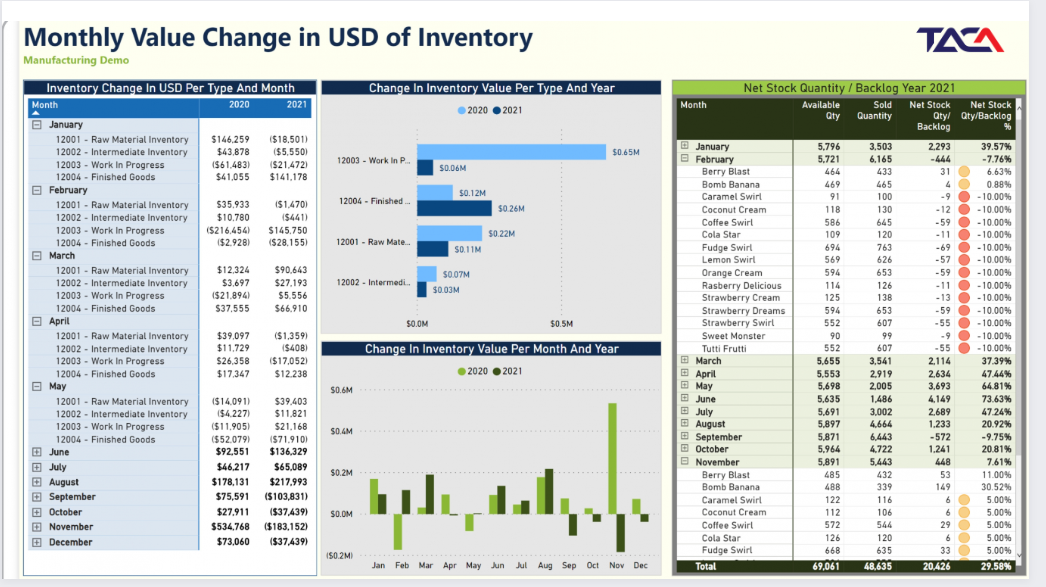1046x587 pixels.
Task: Select the red dot beside Strawberry Dreams
Action: pos(964,310)
